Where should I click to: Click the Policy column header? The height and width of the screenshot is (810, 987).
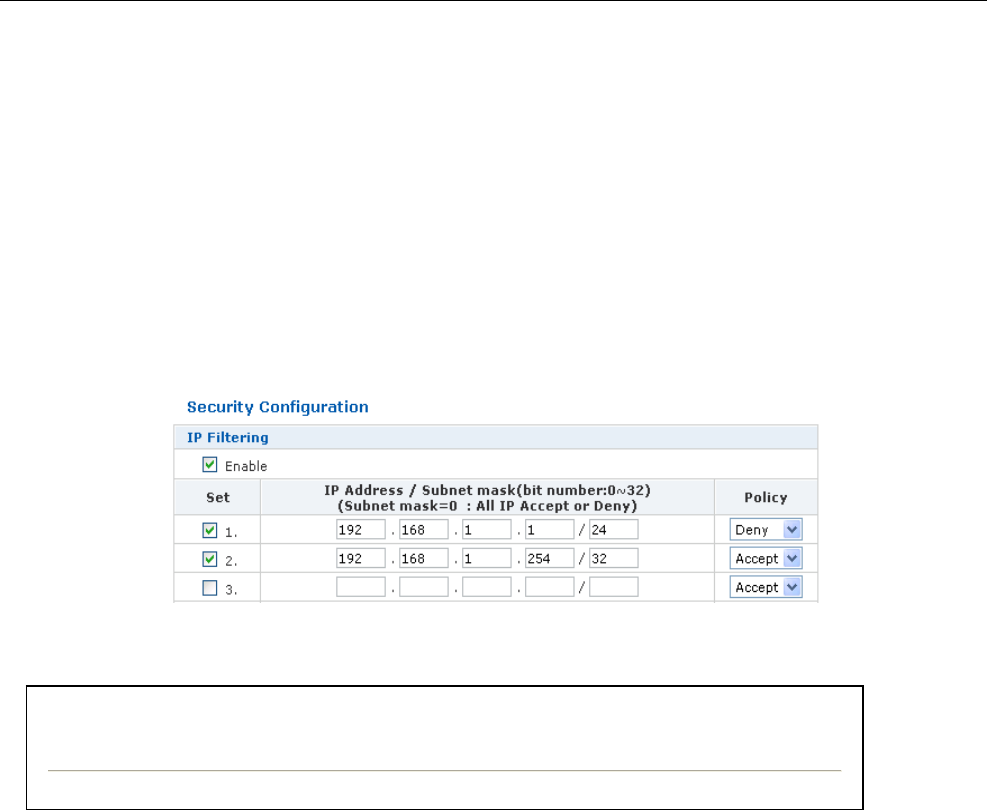coord(765,497)
